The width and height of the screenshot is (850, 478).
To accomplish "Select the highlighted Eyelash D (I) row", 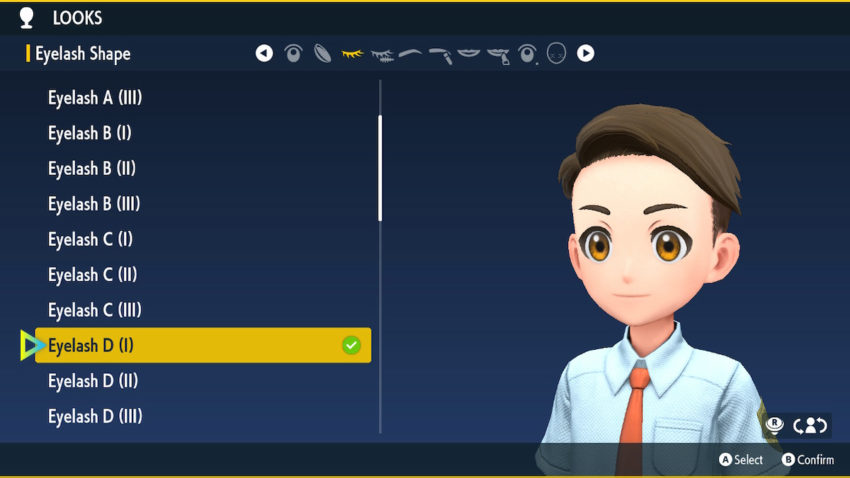I will [203, 345].
